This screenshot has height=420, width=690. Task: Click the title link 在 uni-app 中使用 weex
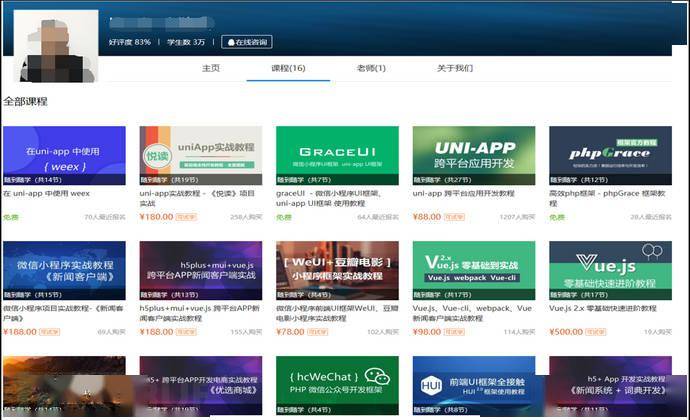point(47,193)
